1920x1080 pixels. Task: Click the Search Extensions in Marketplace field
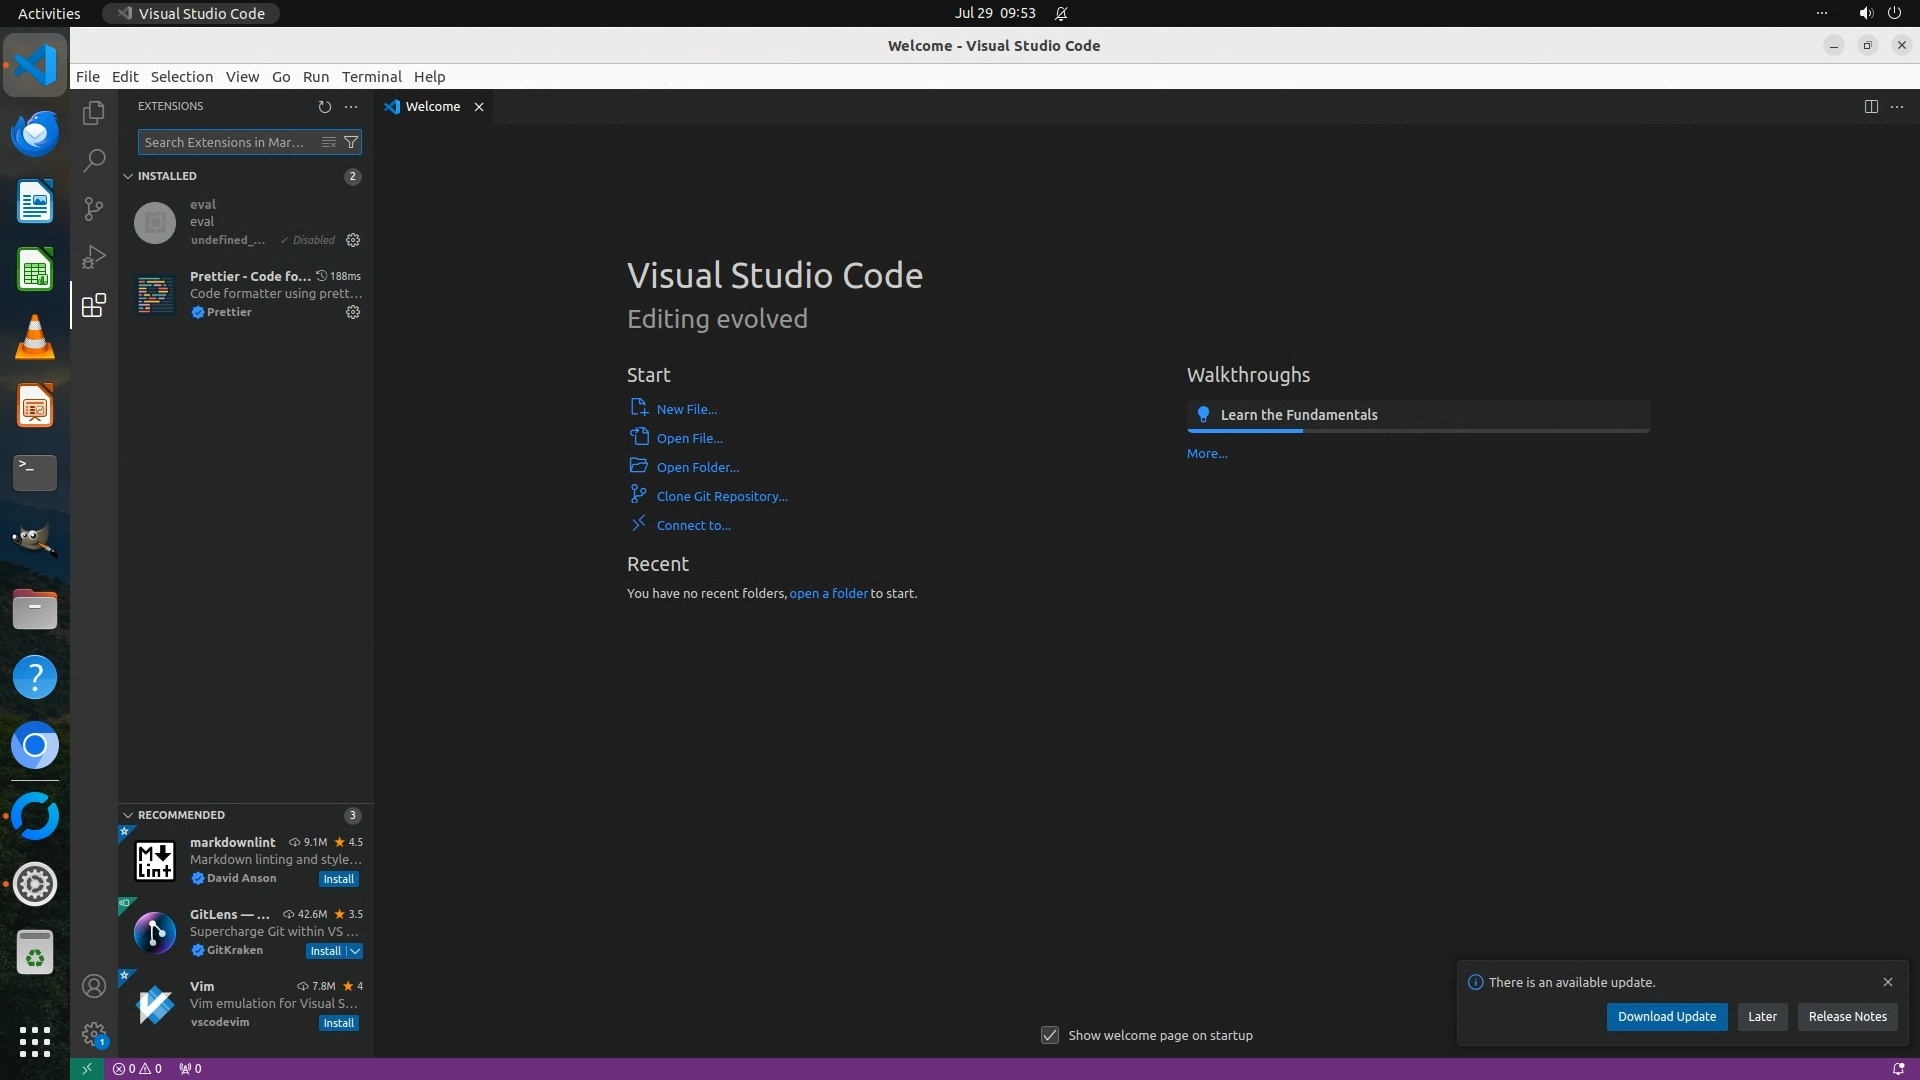pos(226,142)
